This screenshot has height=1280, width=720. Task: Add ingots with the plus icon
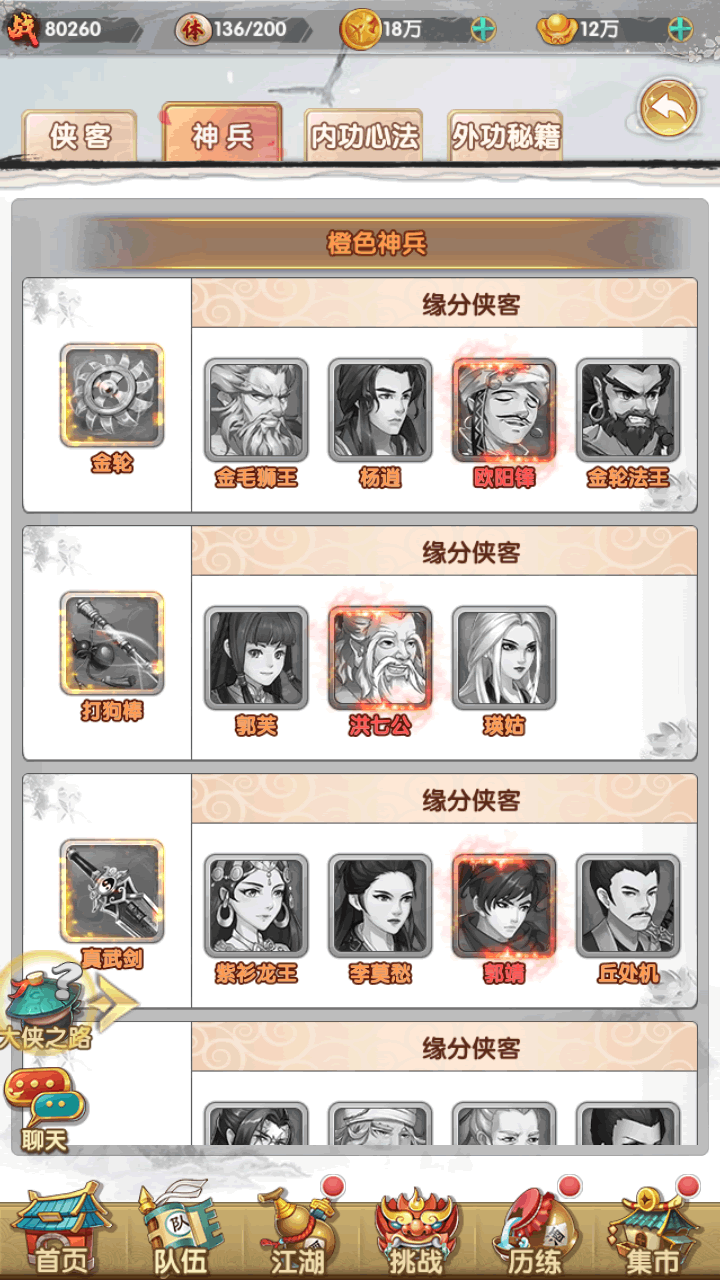point(680,28)
